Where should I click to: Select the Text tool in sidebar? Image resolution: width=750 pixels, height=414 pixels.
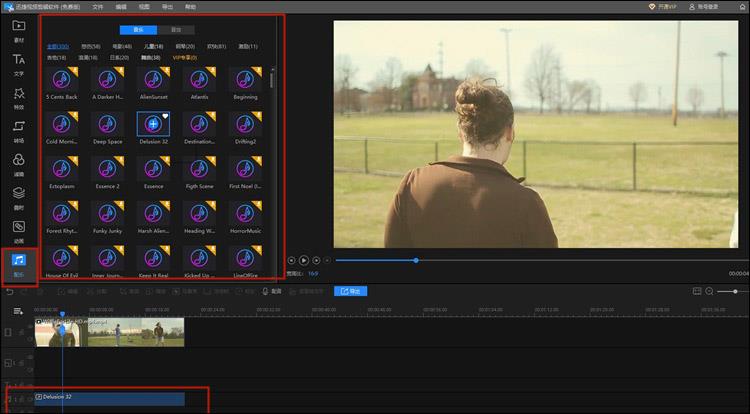pos(19,62)
